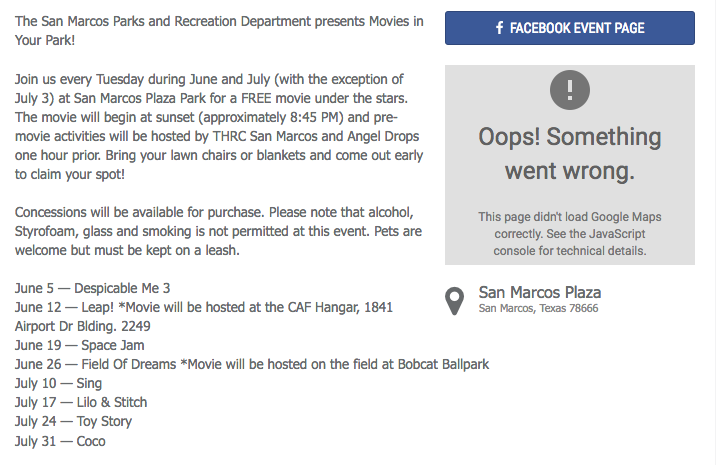This screenshot has height=465, width=716.
Task: Click the grey failed map placeholder
Action: tap(570, 165)
